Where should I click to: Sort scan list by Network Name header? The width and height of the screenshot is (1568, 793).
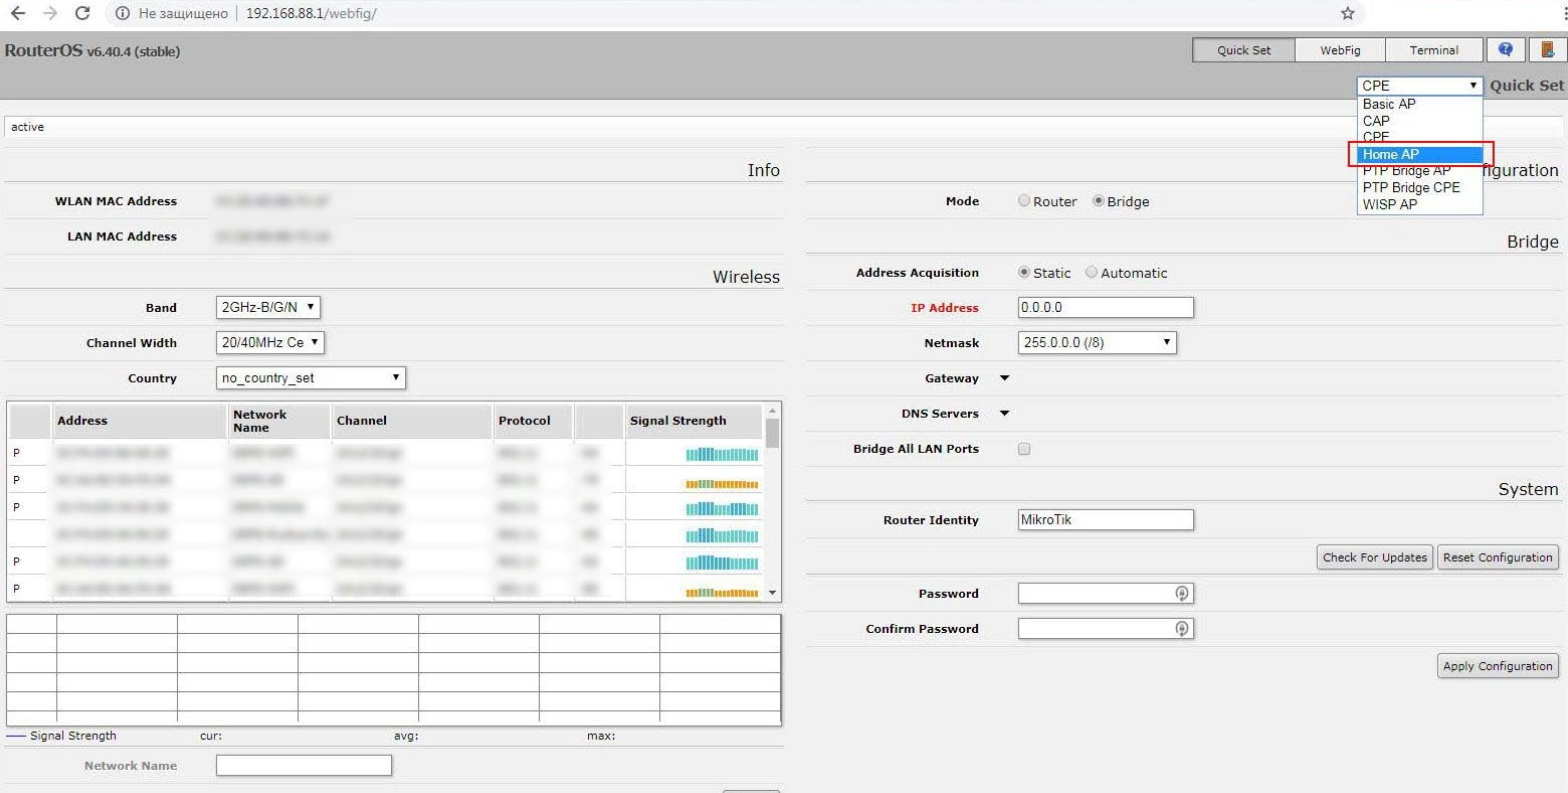(x=278, y=421)
